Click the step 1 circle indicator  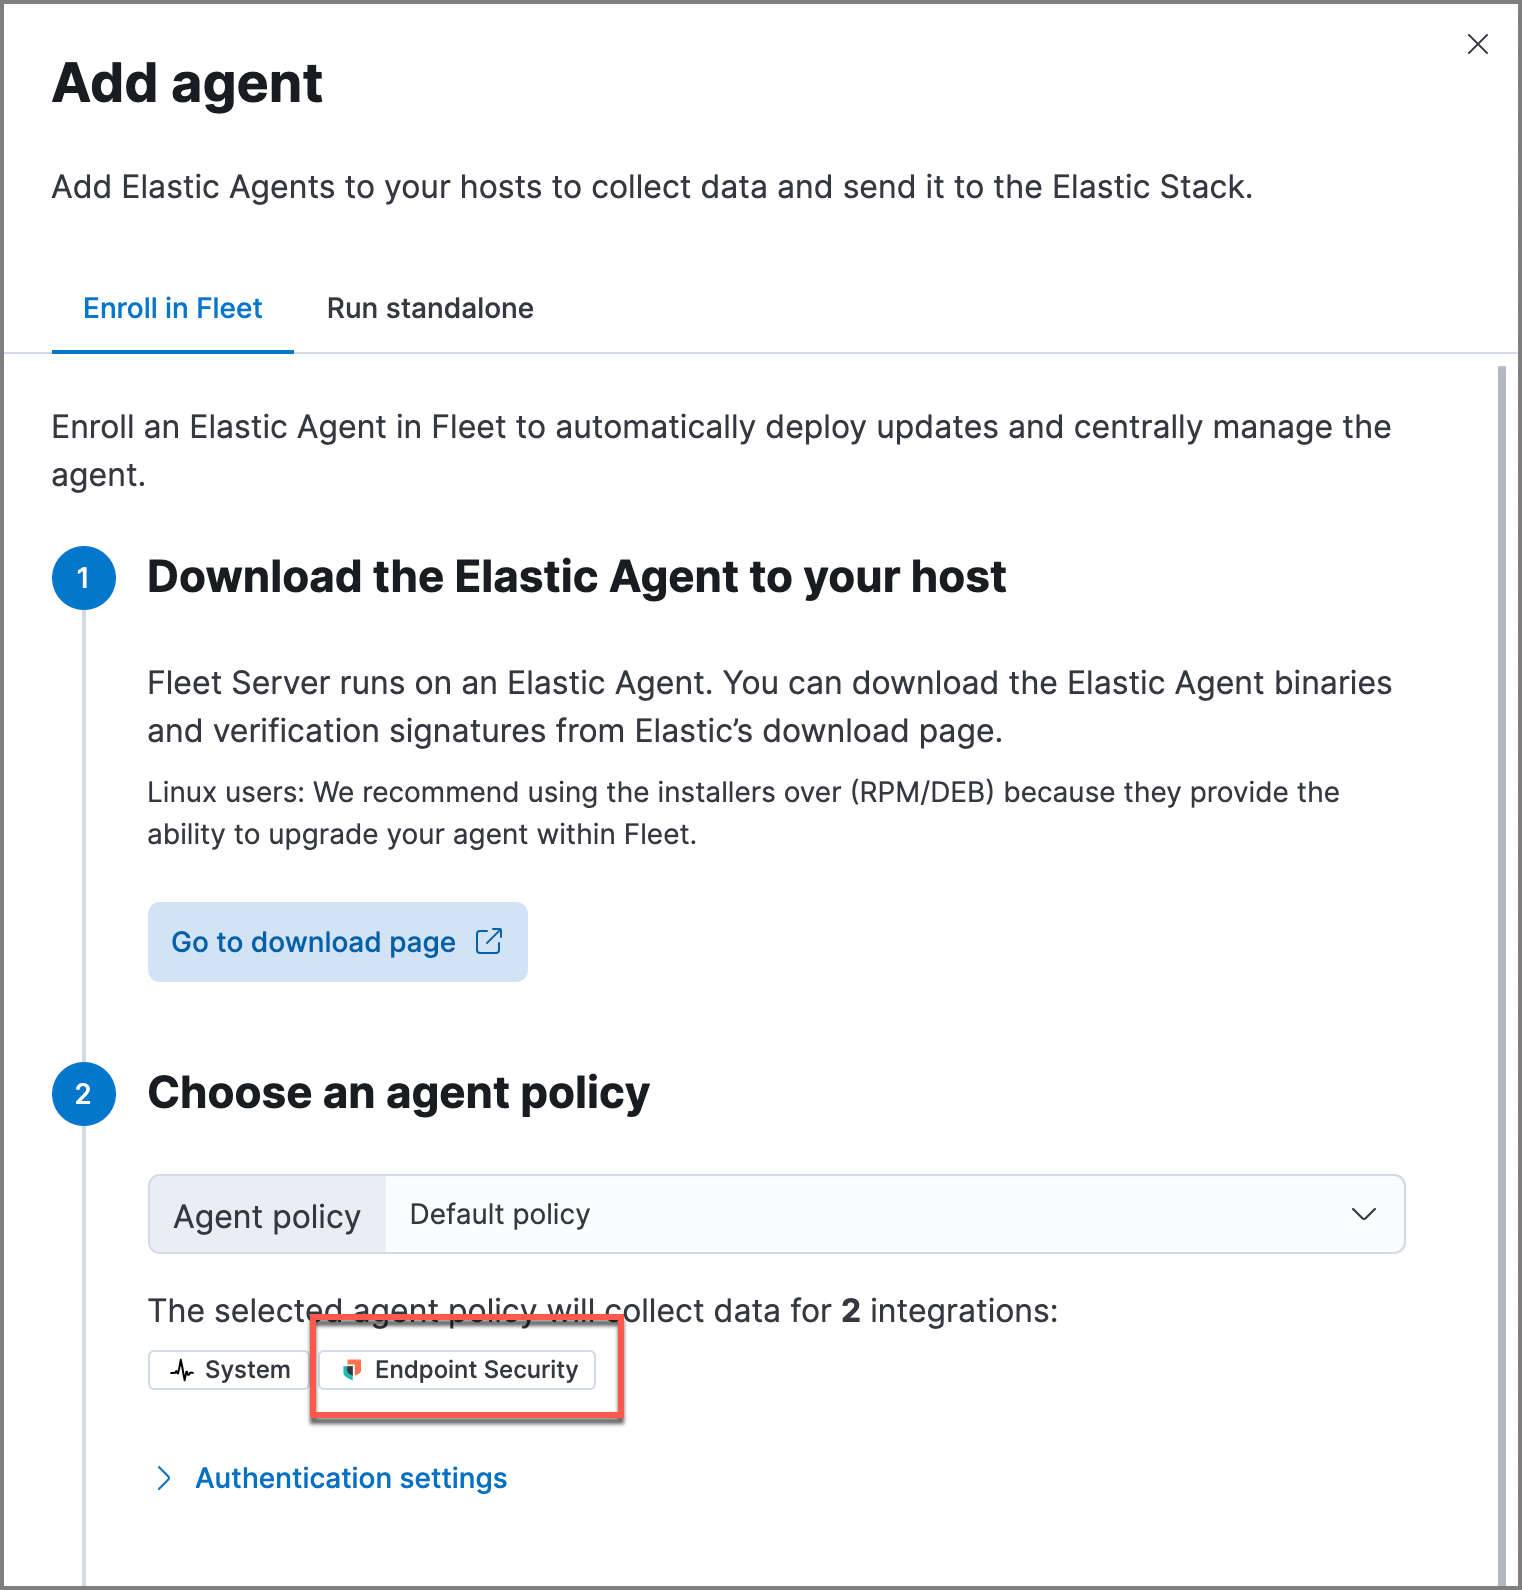(x=84, y=577)
